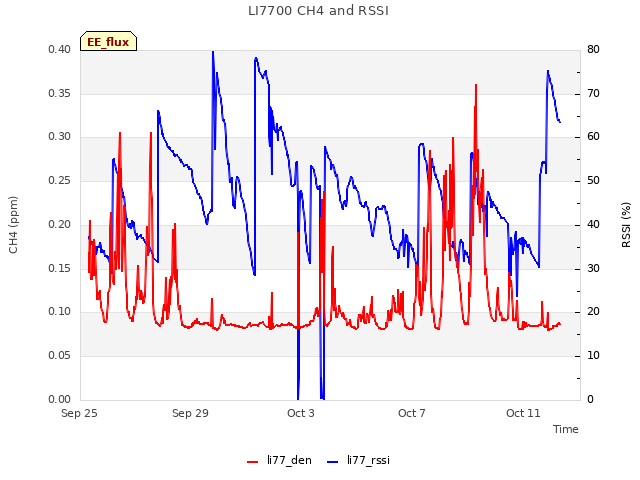Click the 0.00 left axis tick value
The height and width of the screenshot is (480, 640).
[60, 400]
